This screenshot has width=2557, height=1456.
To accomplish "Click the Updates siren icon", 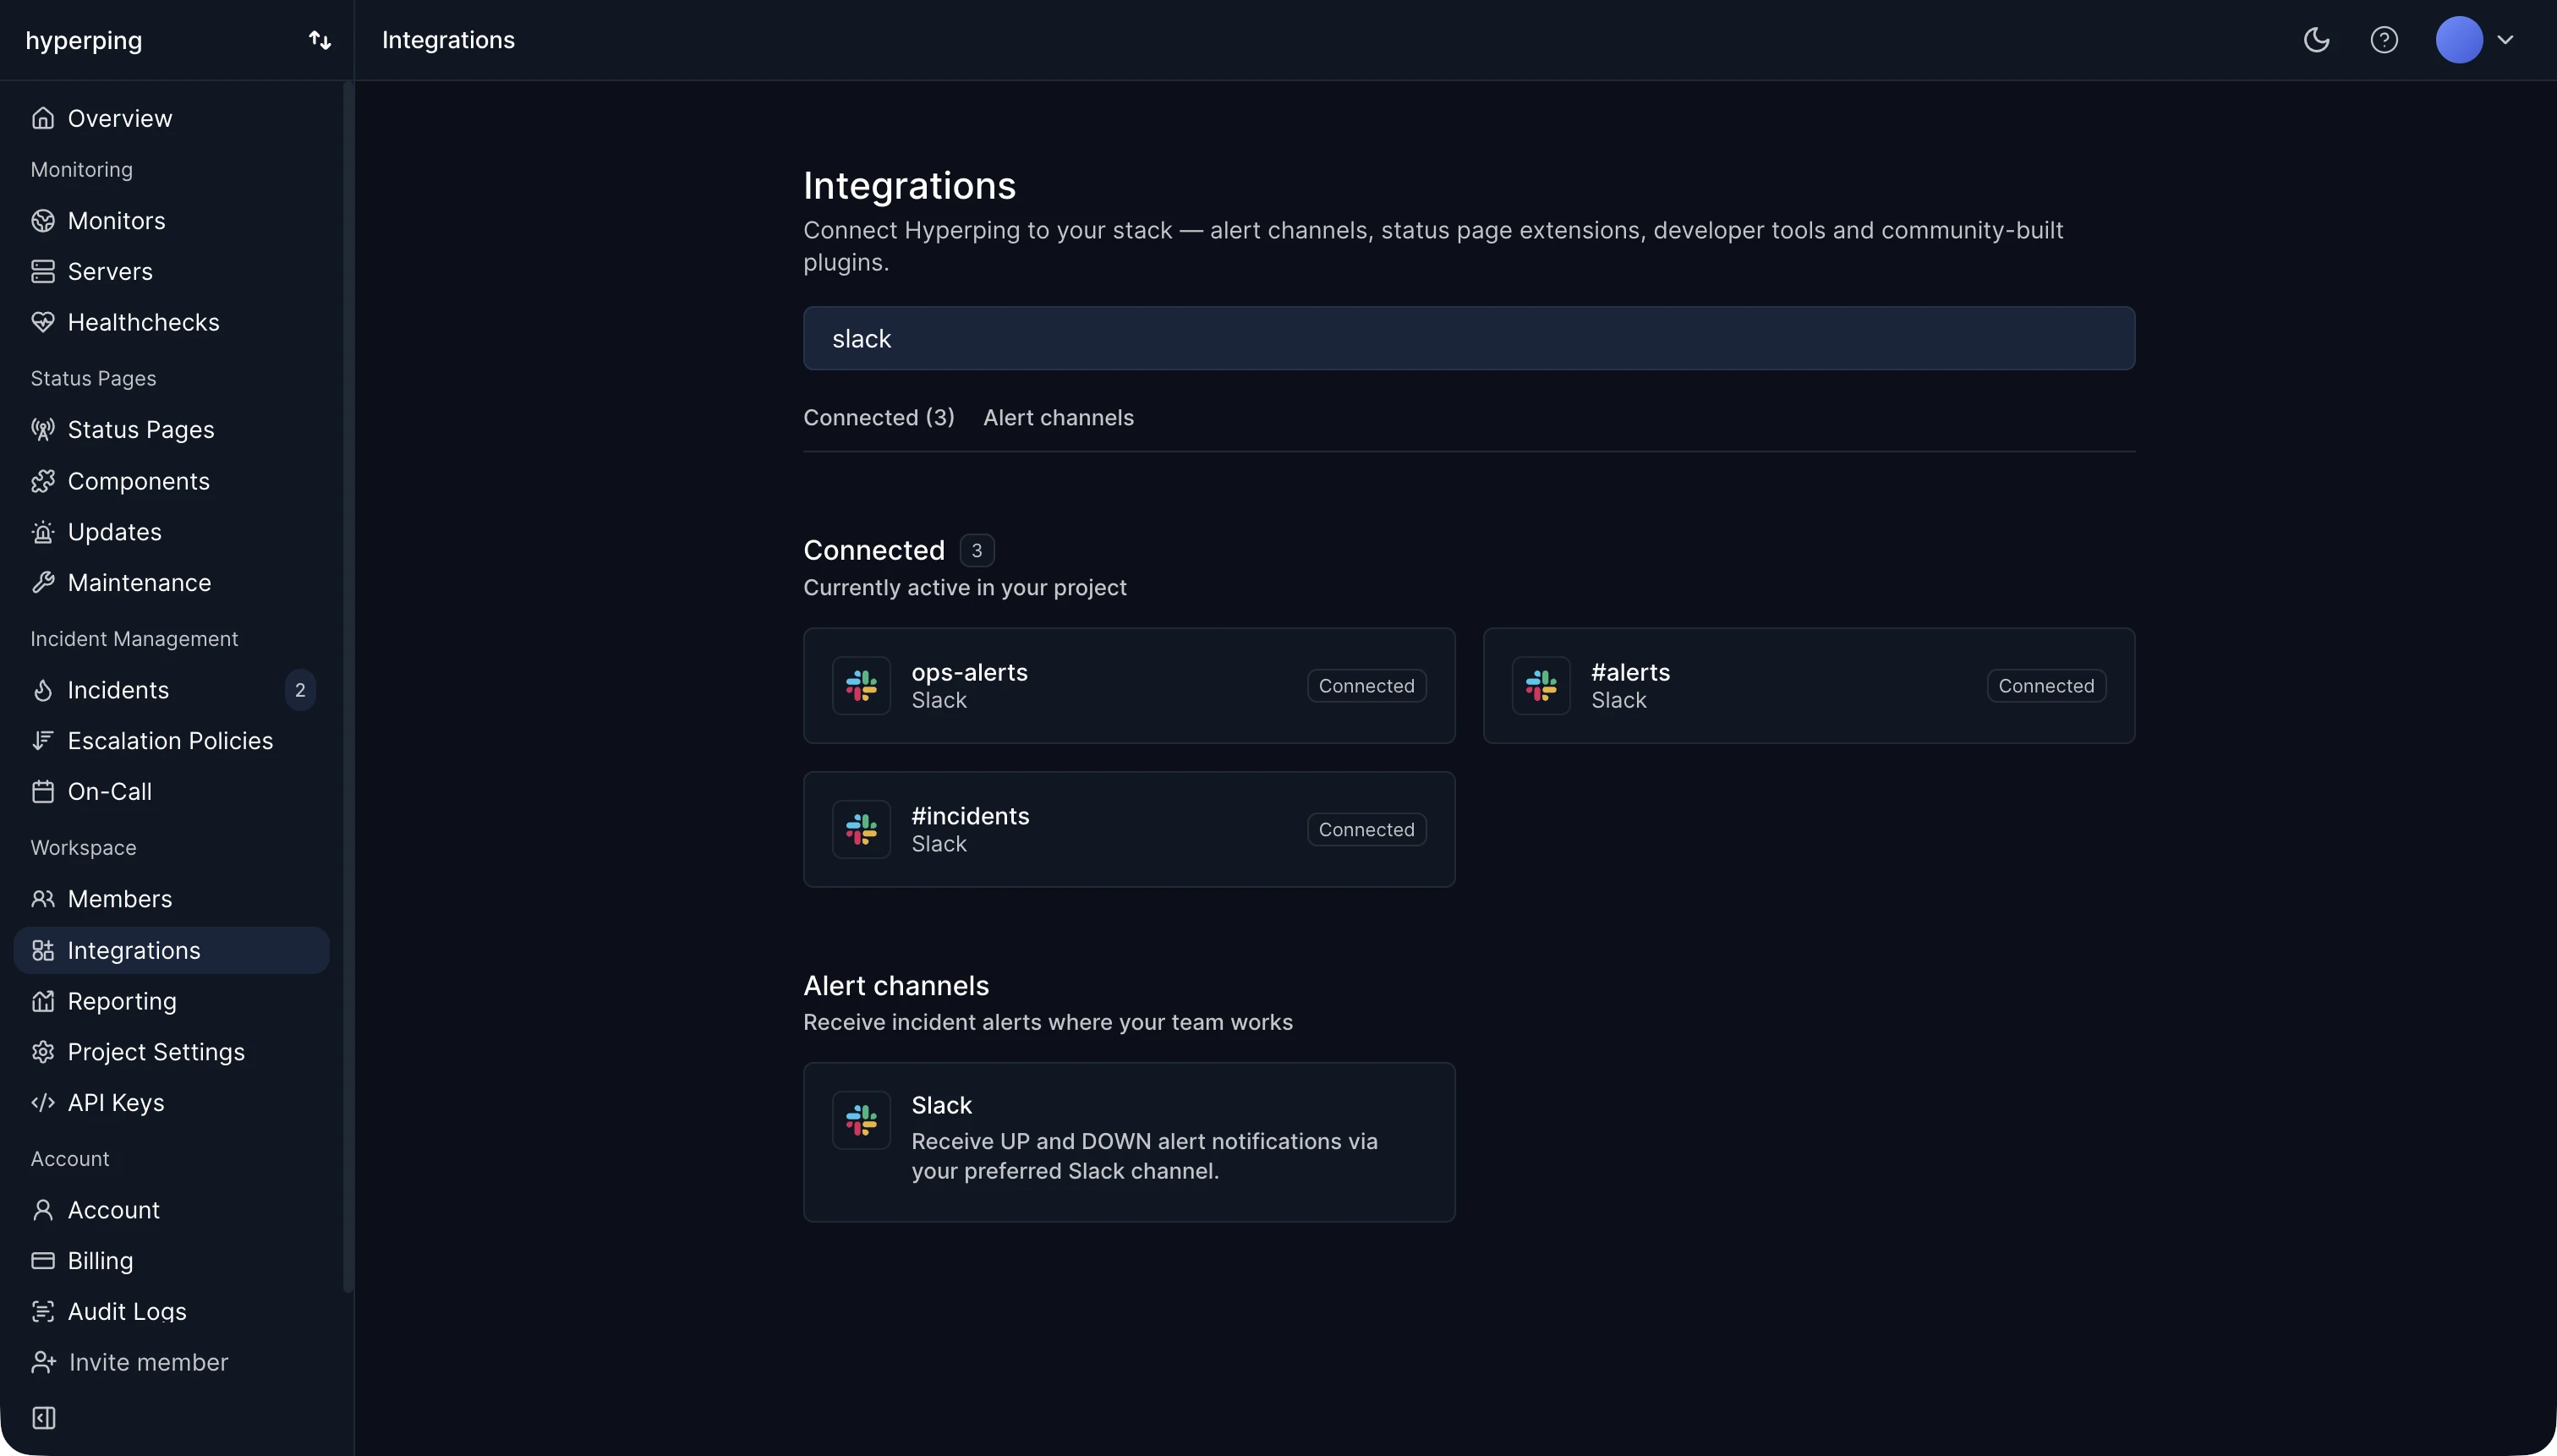I will [42, 532].
